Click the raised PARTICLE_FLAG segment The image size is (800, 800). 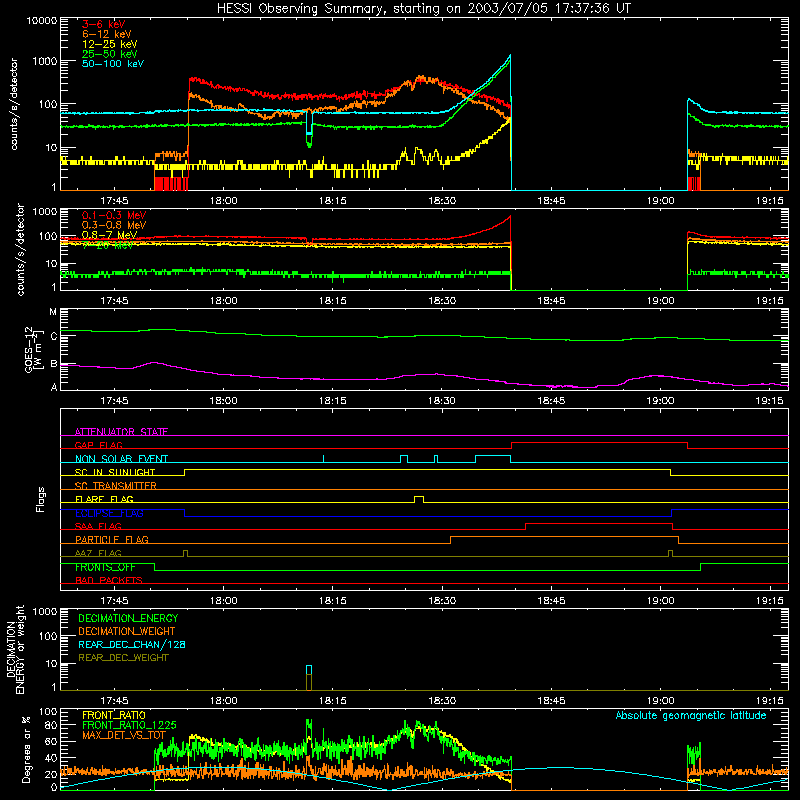click(x=564, y=537)
